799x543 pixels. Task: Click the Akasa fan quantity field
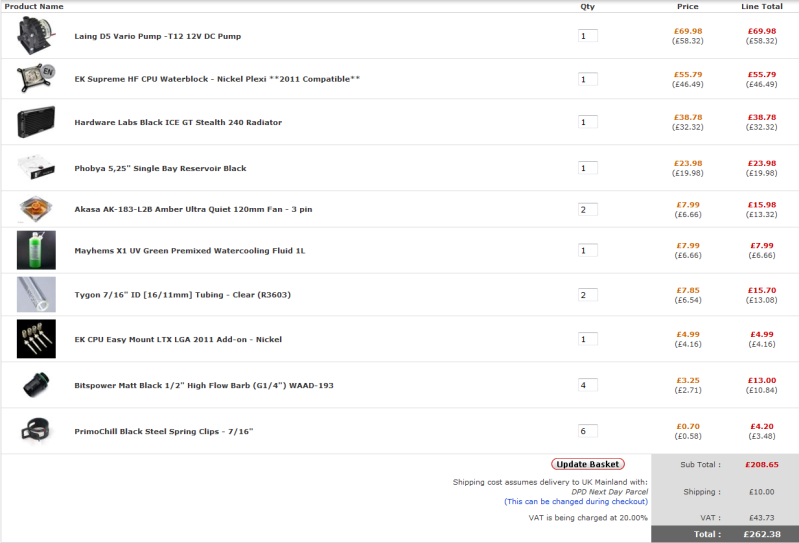point(588,209)
